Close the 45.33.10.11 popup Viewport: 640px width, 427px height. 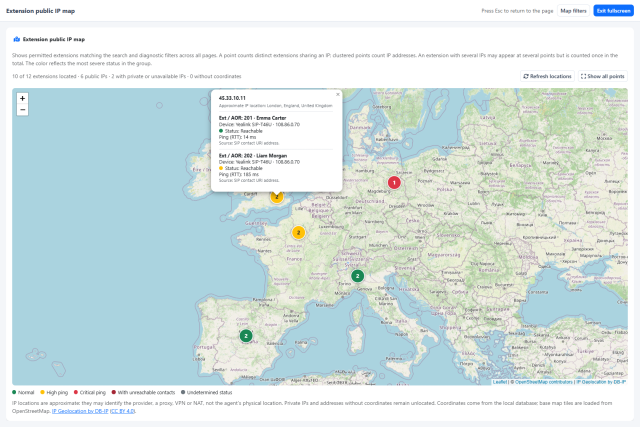tap(338, 94)
